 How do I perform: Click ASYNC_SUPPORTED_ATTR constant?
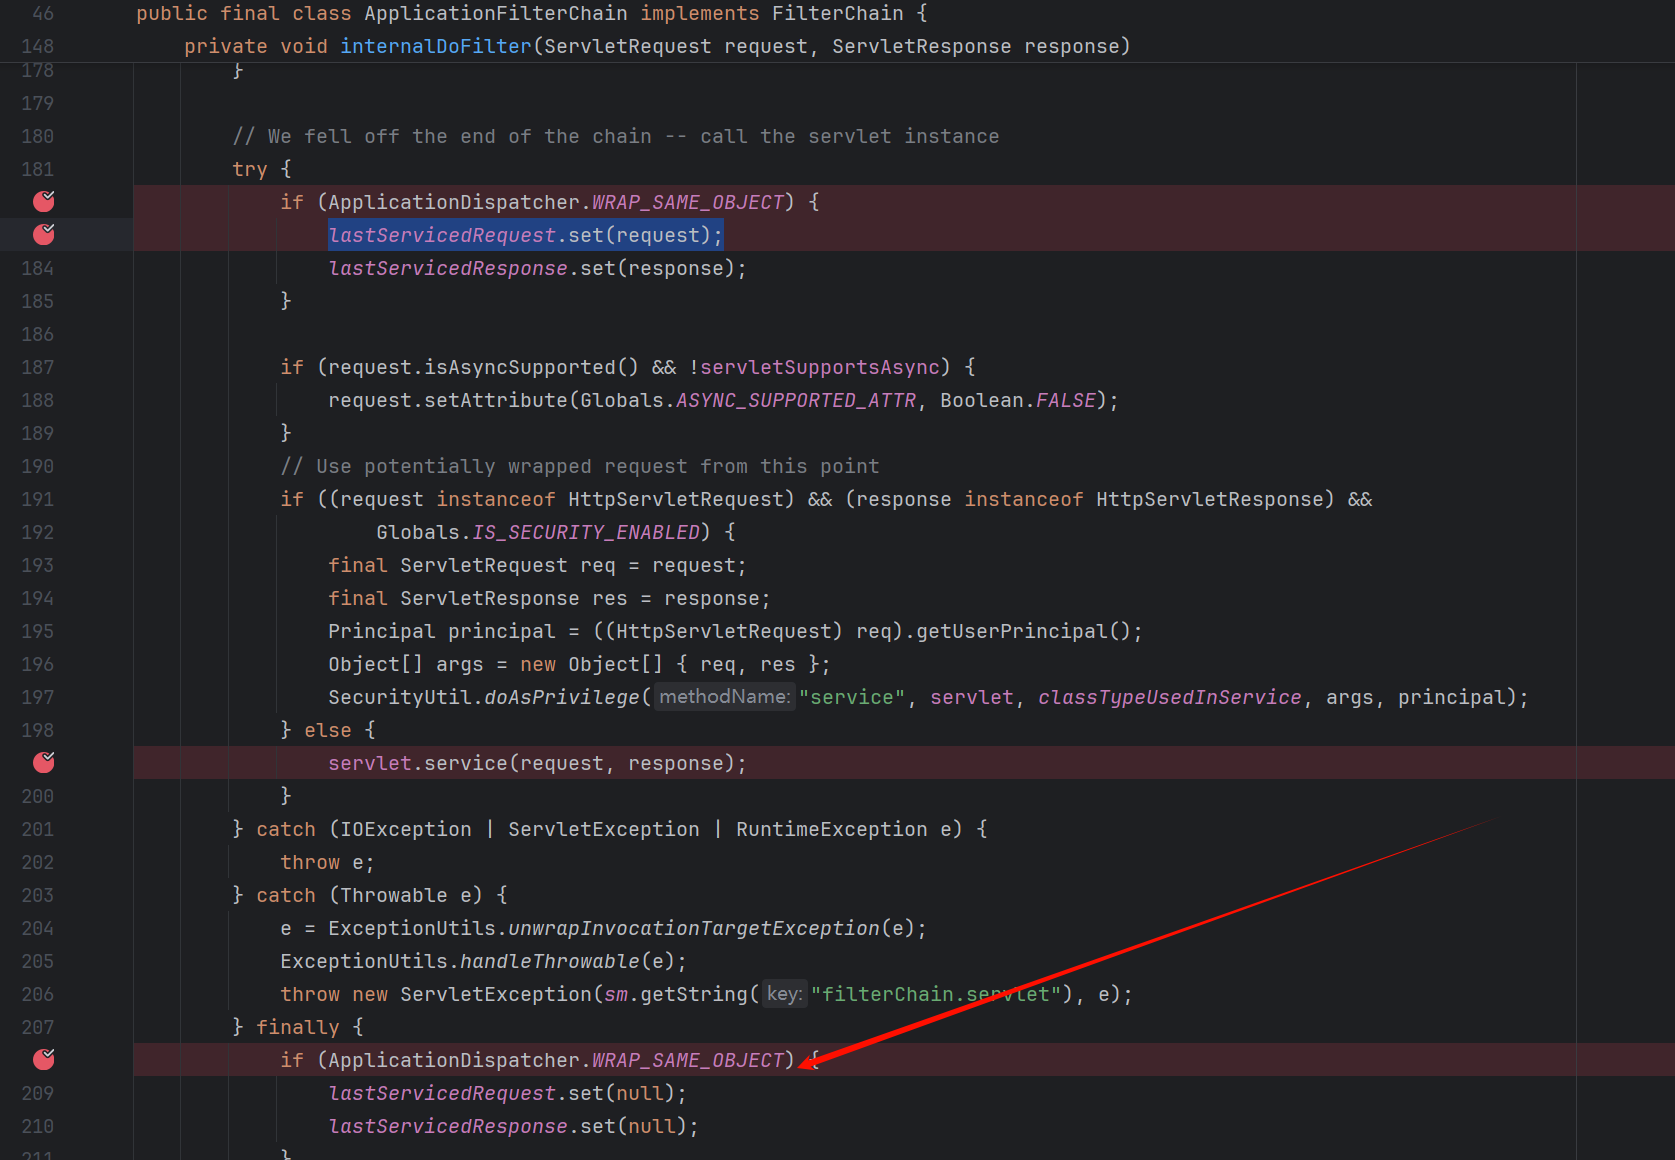point(795,400)
